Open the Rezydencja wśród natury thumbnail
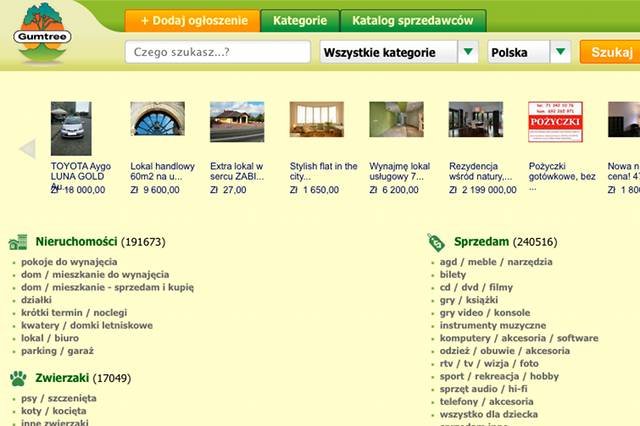Screen dimensions: 640x426 476,119
